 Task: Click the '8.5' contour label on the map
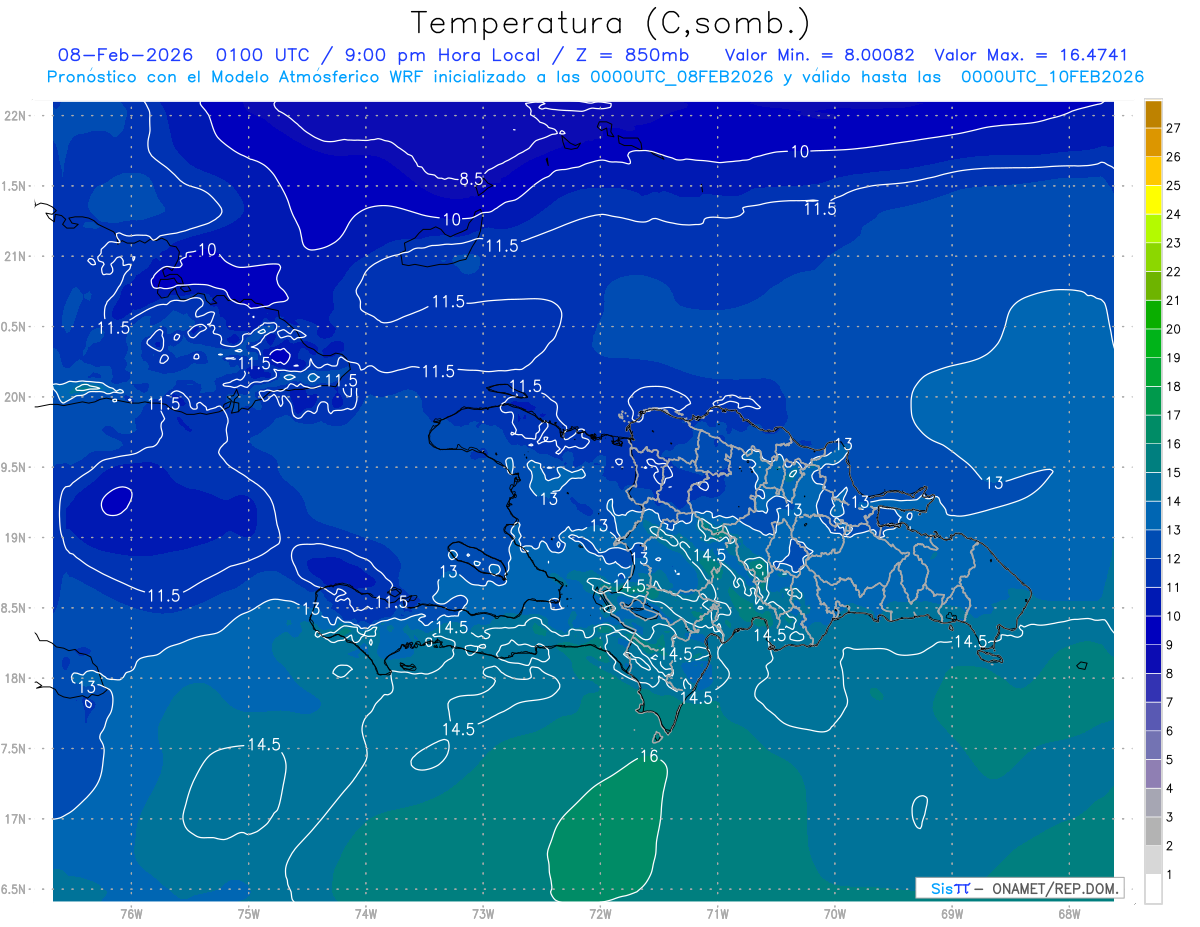pyautogui.click(x=471, y=179)
